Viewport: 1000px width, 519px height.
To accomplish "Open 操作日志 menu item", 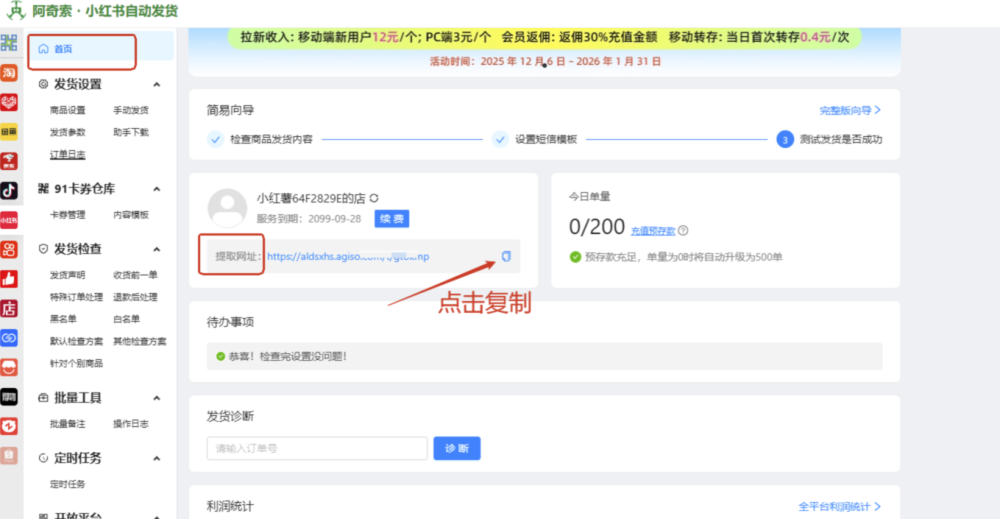I will 131,424.
